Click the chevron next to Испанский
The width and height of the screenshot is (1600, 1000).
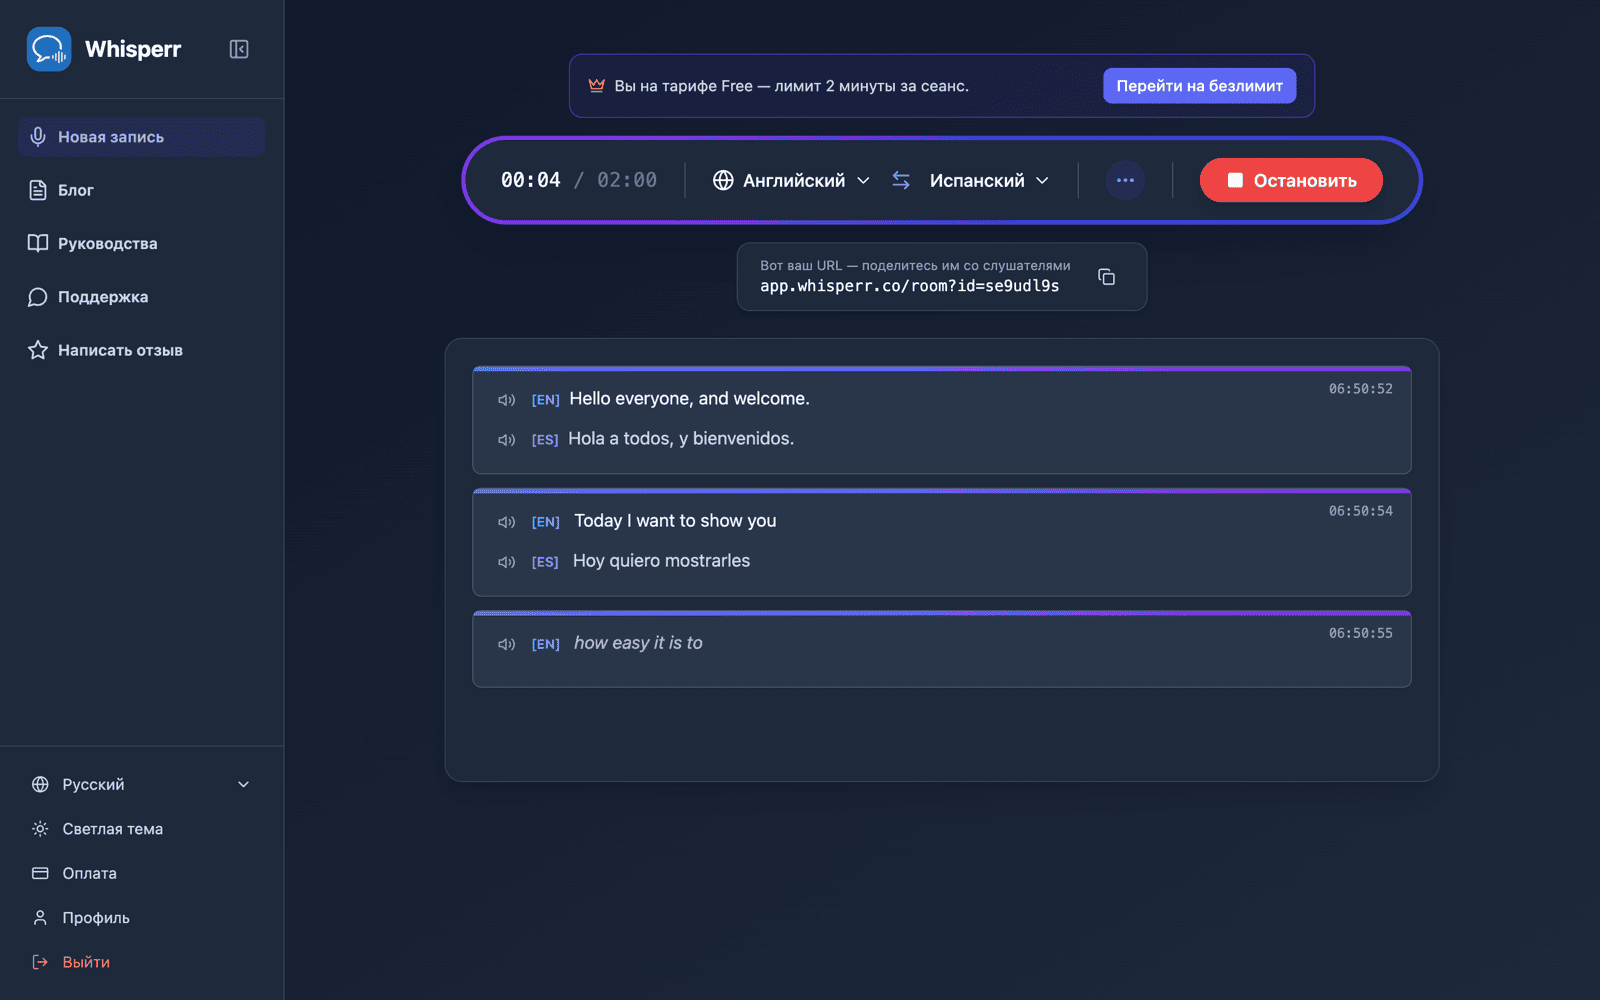[x=1042, y=180]
